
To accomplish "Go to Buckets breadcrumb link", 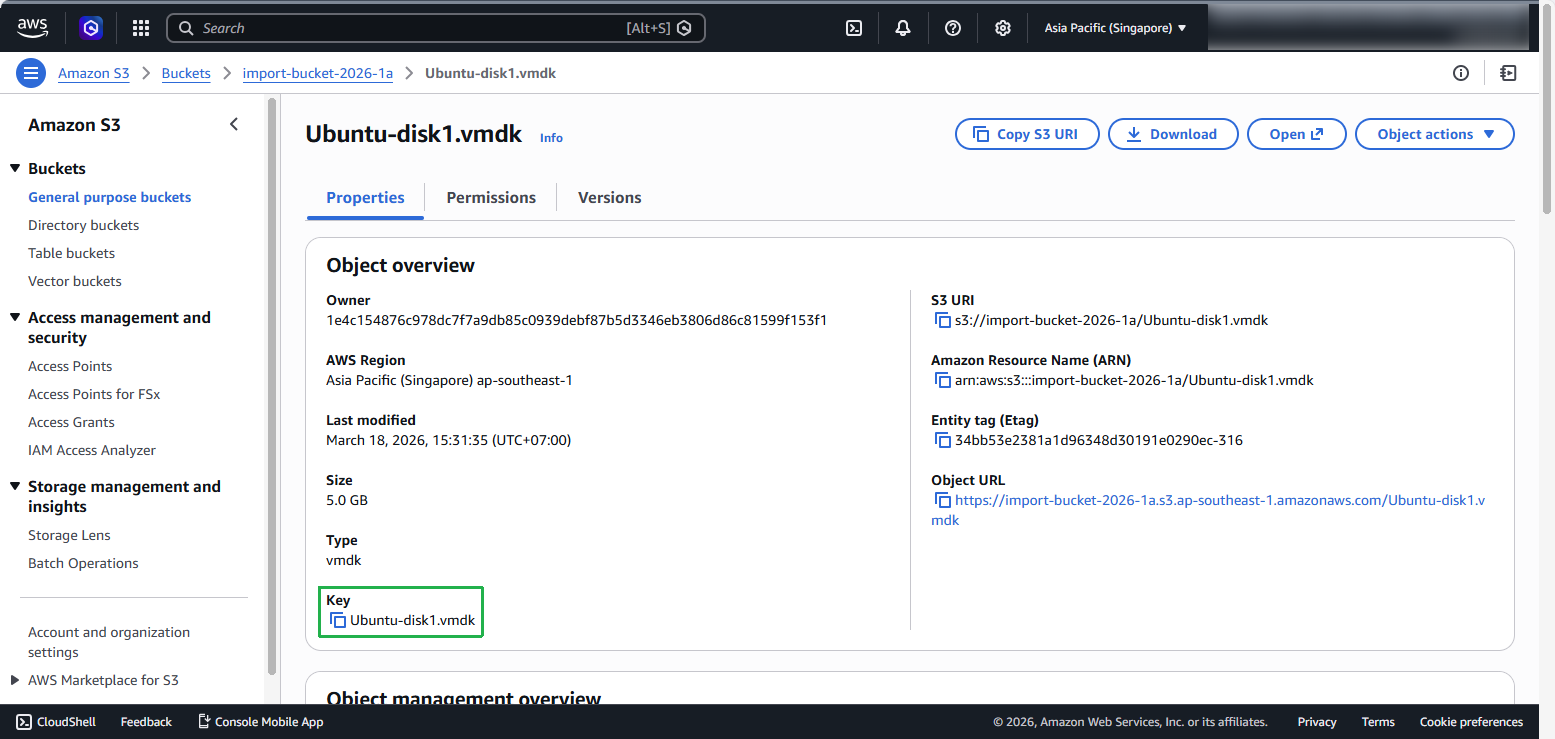I will pyautogui.click(x=186, y=73).
